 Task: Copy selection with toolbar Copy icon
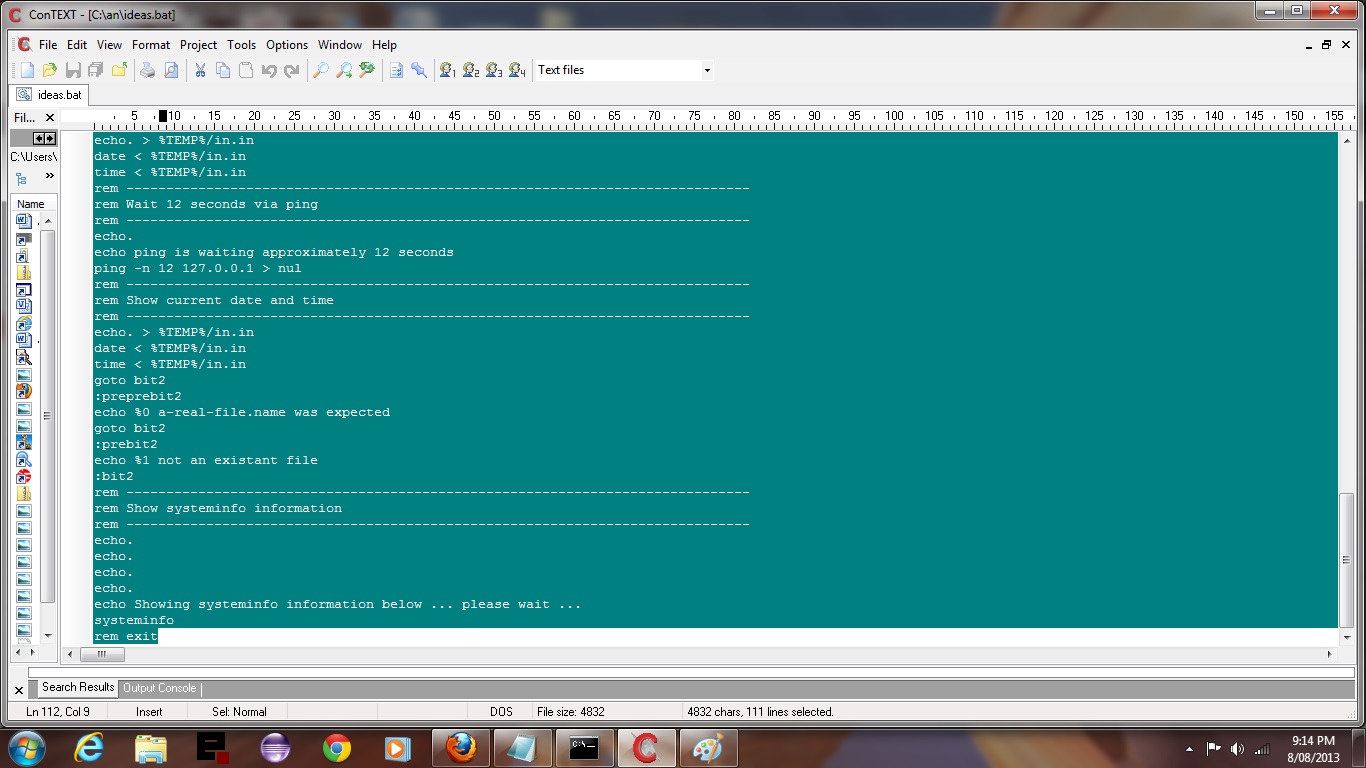pos(223,70)
